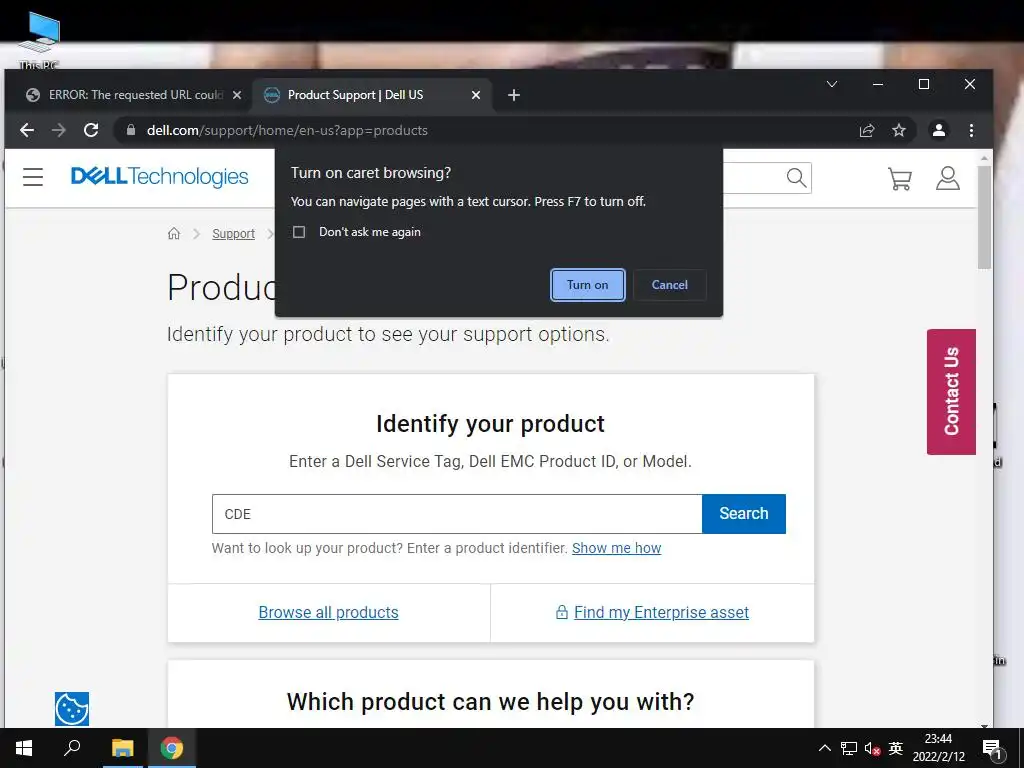Show hidden tray icons chevron
The image size is (1024, 768).
pos(825,748)
